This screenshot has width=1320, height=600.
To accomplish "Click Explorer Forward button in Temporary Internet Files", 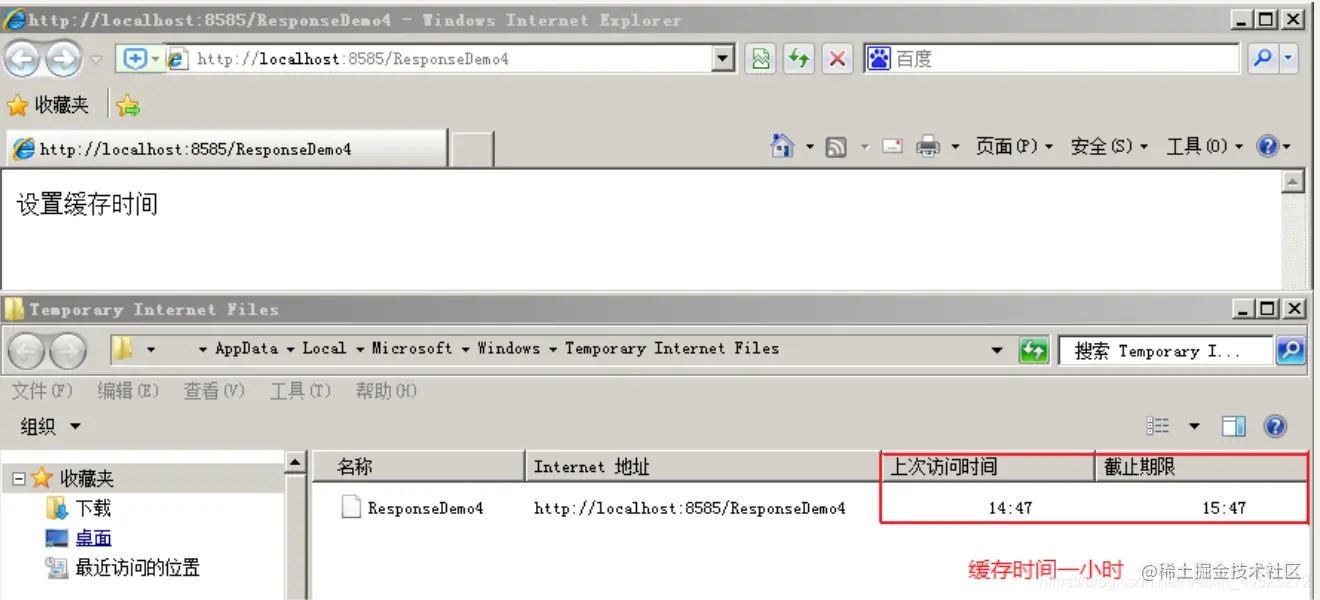I will tap(68, 351).
